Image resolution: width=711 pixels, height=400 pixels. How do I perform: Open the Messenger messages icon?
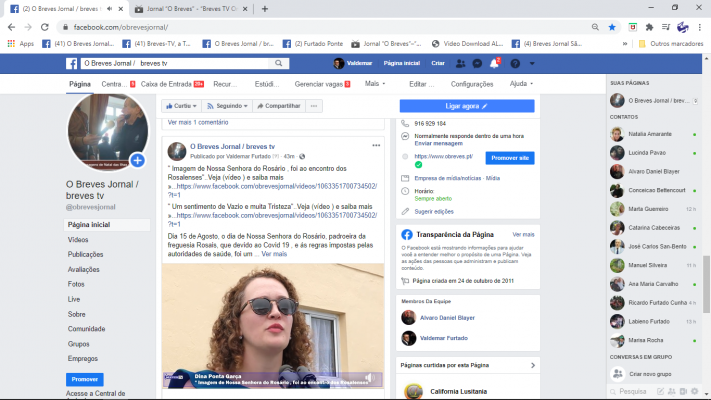pos(479,63)
